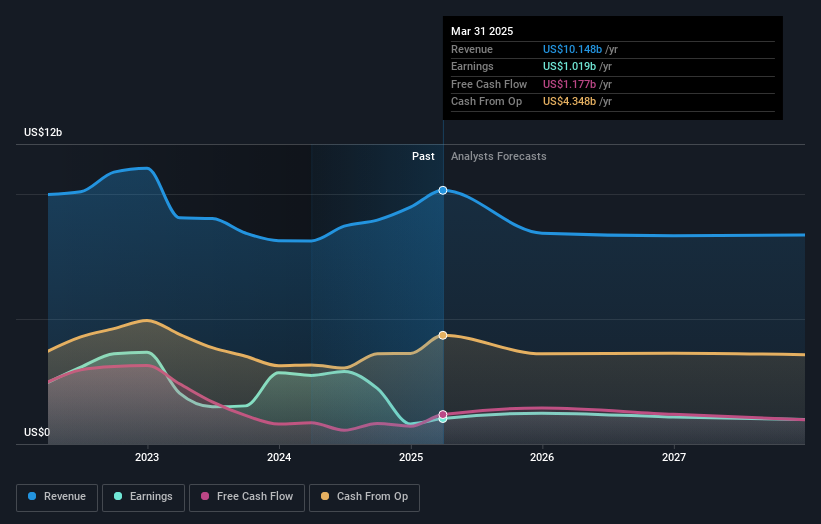The image size is (821, 524).
Task: Click the pink Free Cash Flow data point
Action: point(443,414)
